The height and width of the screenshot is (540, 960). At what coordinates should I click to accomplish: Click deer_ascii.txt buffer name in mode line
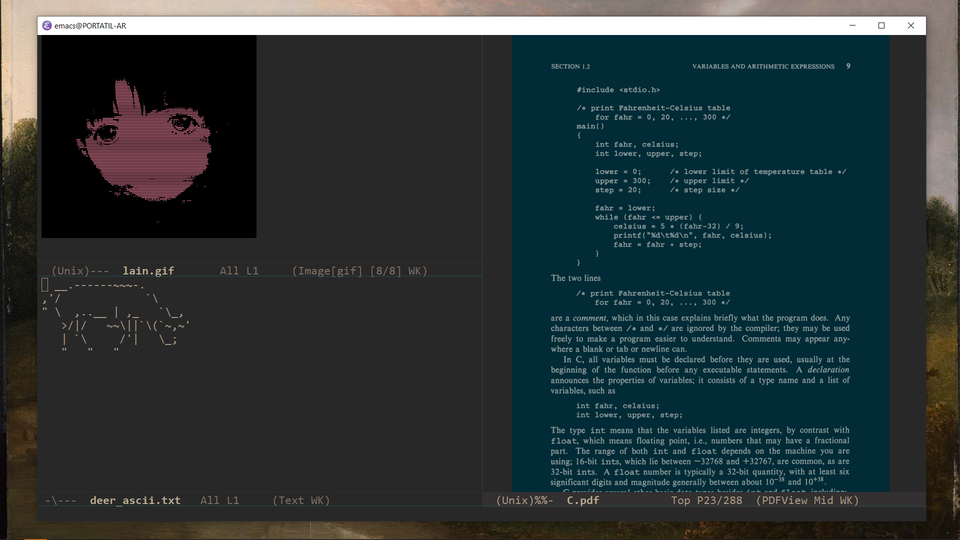click(135, 500)
